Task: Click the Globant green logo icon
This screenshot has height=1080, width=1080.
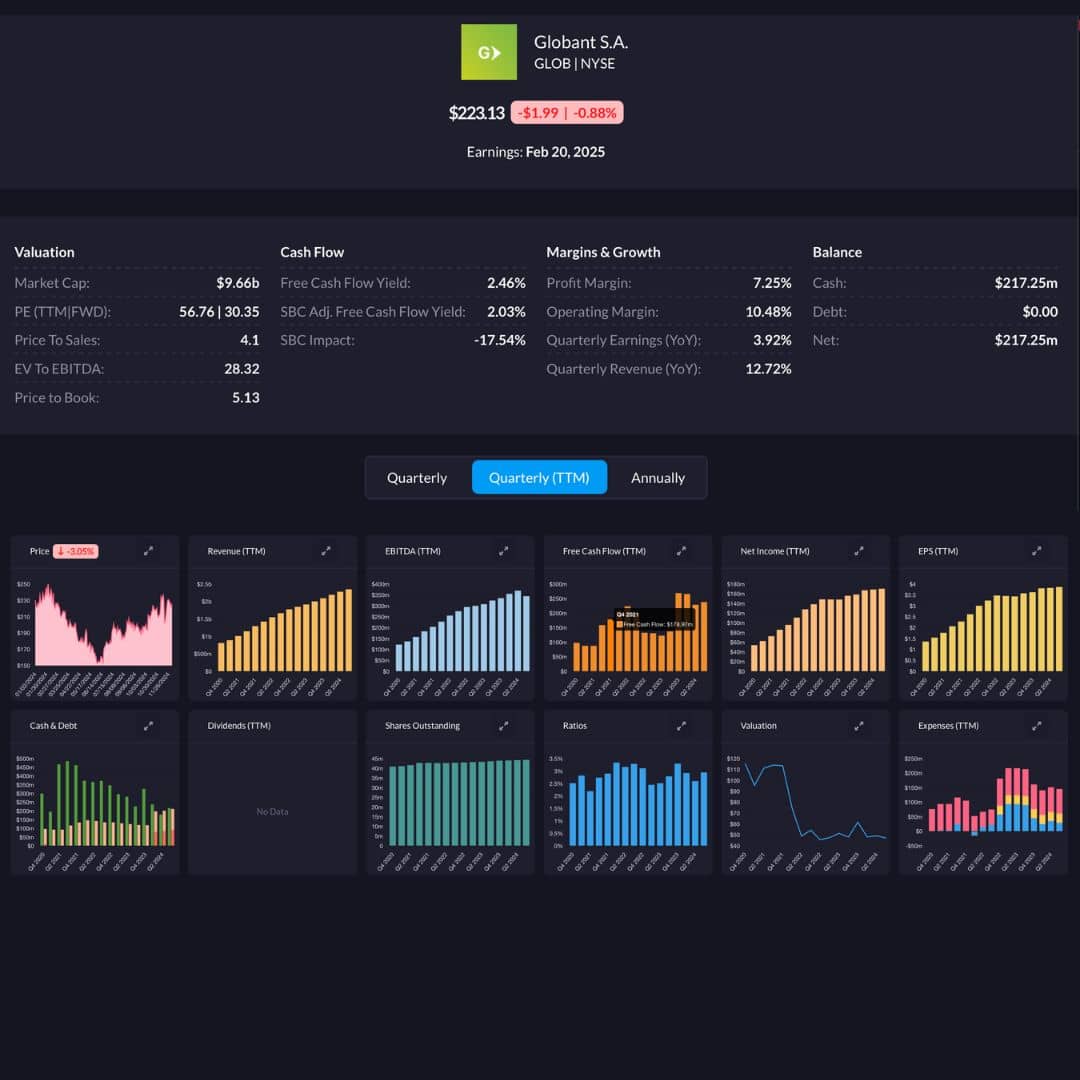Action: pyautogui.click(x=488, y=52)
